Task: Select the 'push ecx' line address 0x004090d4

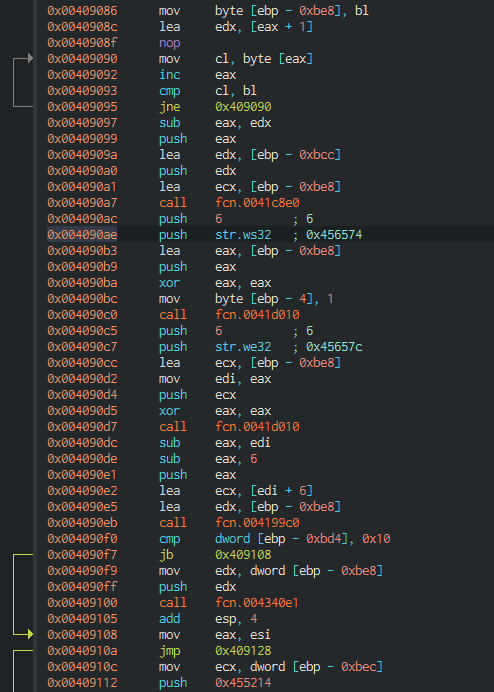Action: point(82,395)
